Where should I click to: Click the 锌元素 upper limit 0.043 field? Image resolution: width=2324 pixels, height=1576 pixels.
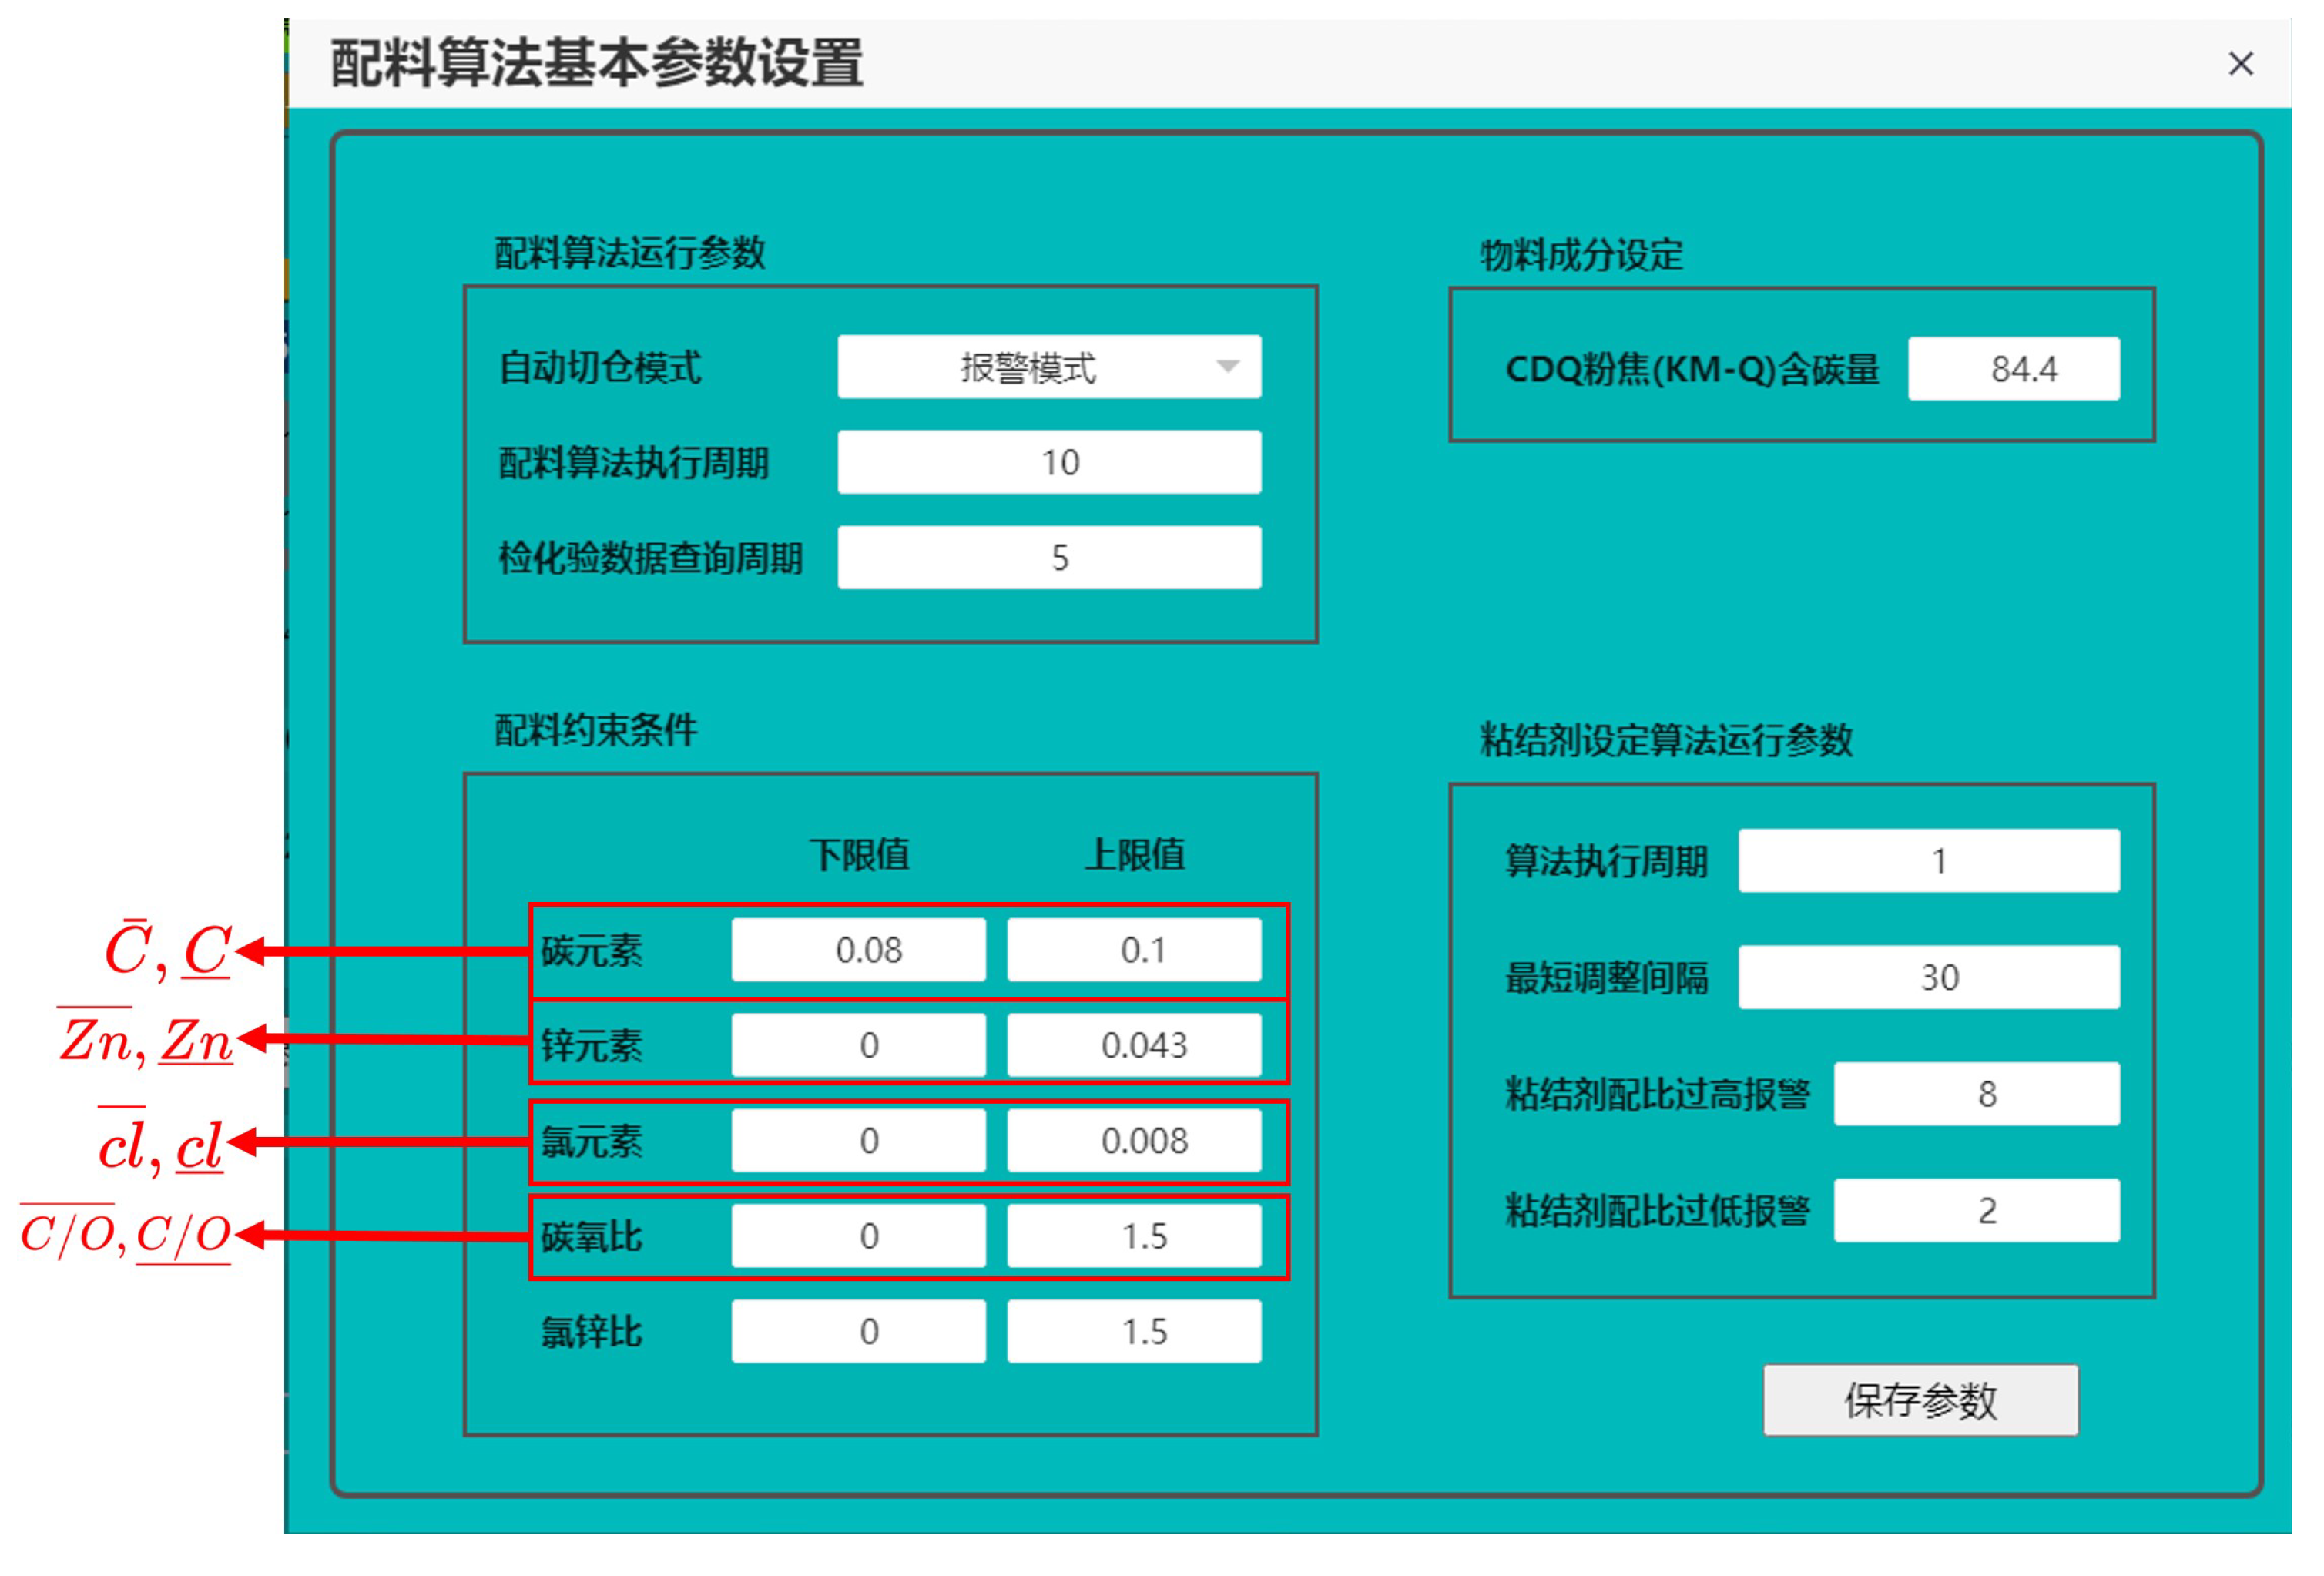point(1133,1045)
